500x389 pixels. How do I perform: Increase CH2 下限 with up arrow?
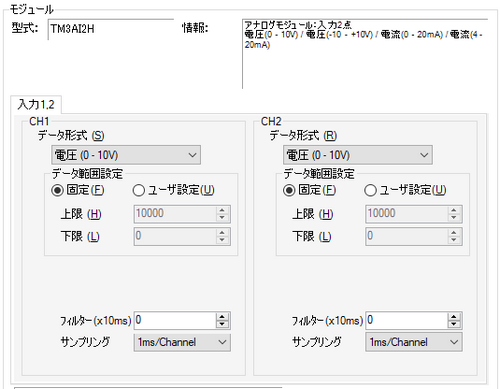click(454, 232)
